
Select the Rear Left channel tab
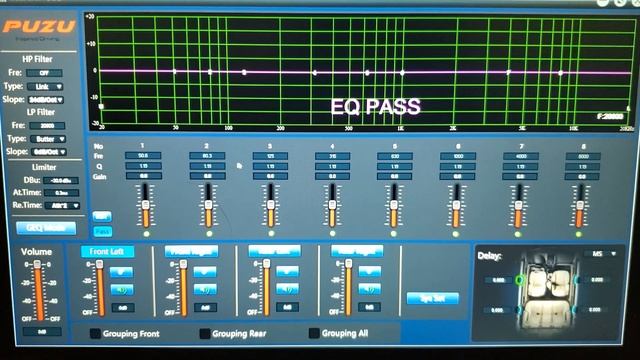click(x=274, y=251)
